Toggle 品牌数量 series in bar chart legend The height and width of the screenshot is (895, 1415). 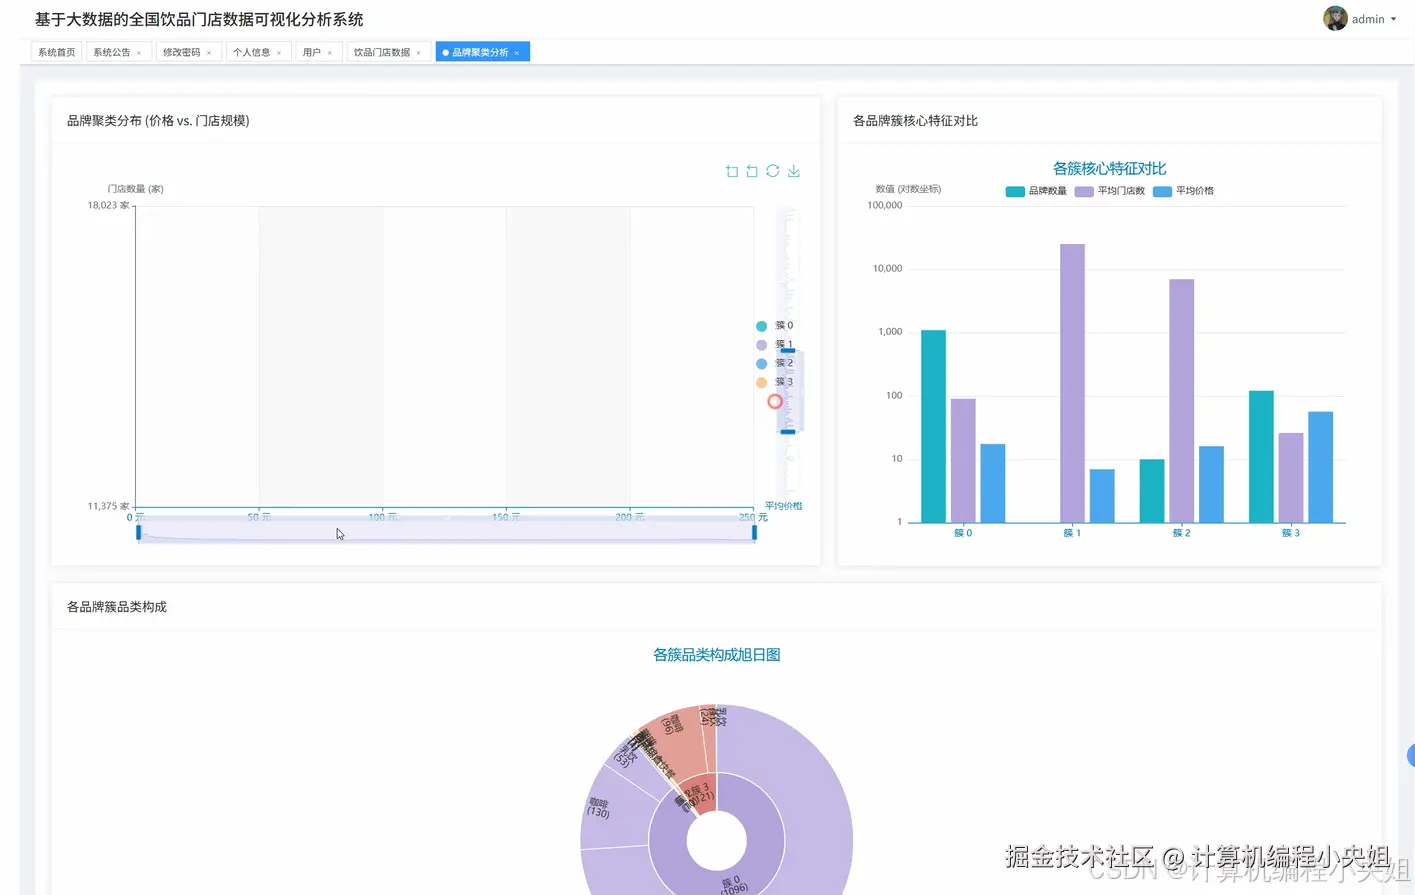pos(1037,191)
